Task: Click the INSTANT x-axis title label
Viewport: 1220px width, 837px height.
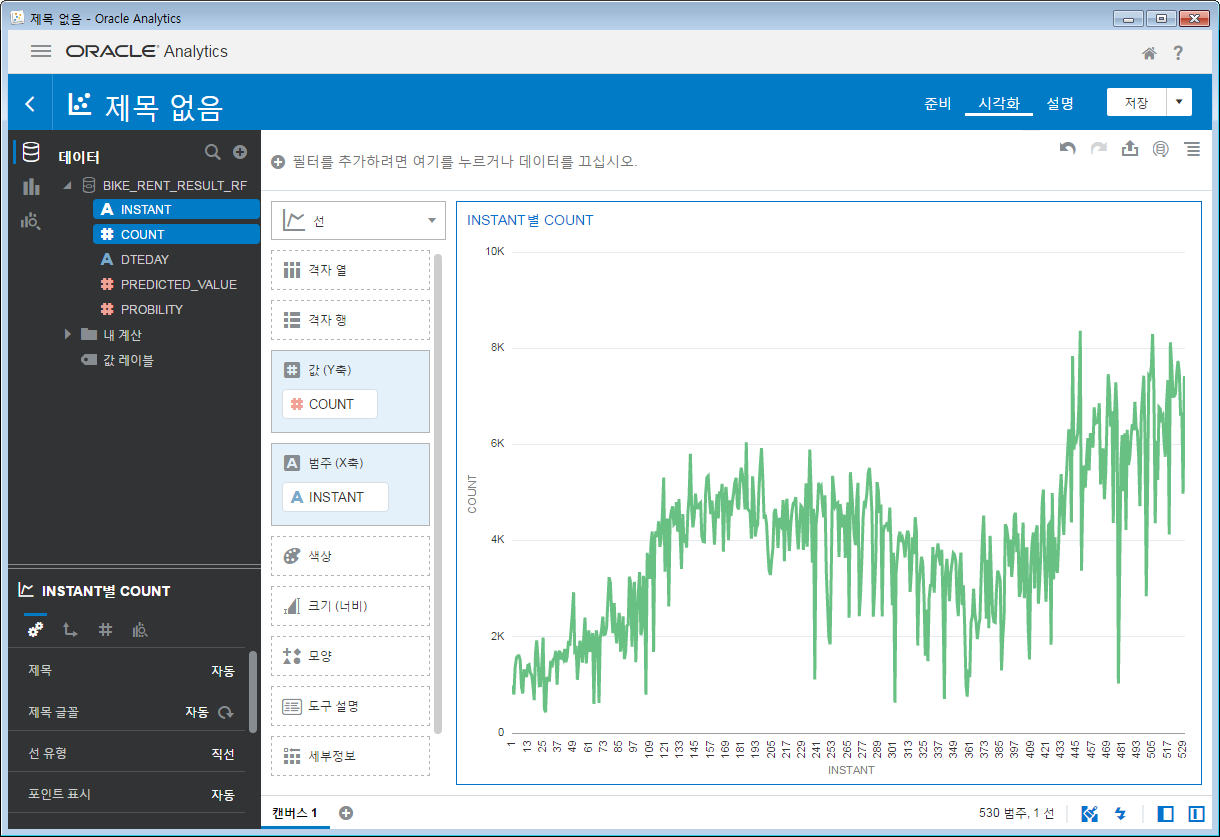Action: 851,770
